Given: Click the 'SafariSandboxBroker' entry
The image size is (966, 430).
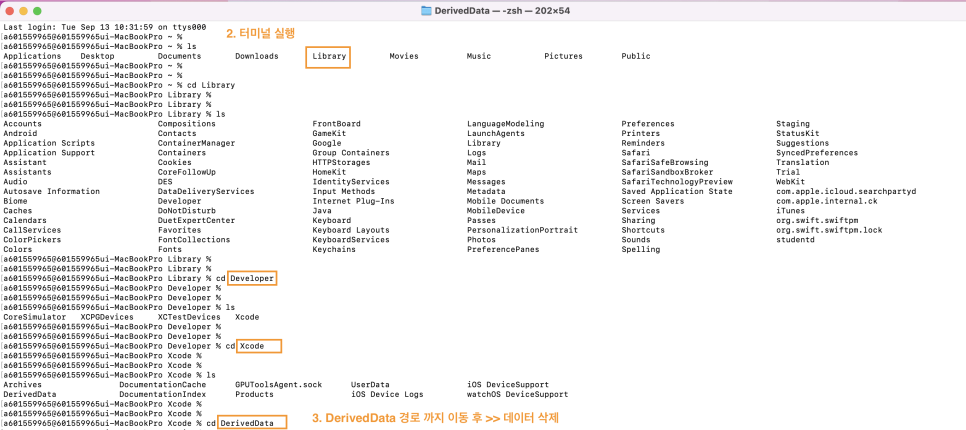Looking at the screenshot, I should (x=667, y=172).
